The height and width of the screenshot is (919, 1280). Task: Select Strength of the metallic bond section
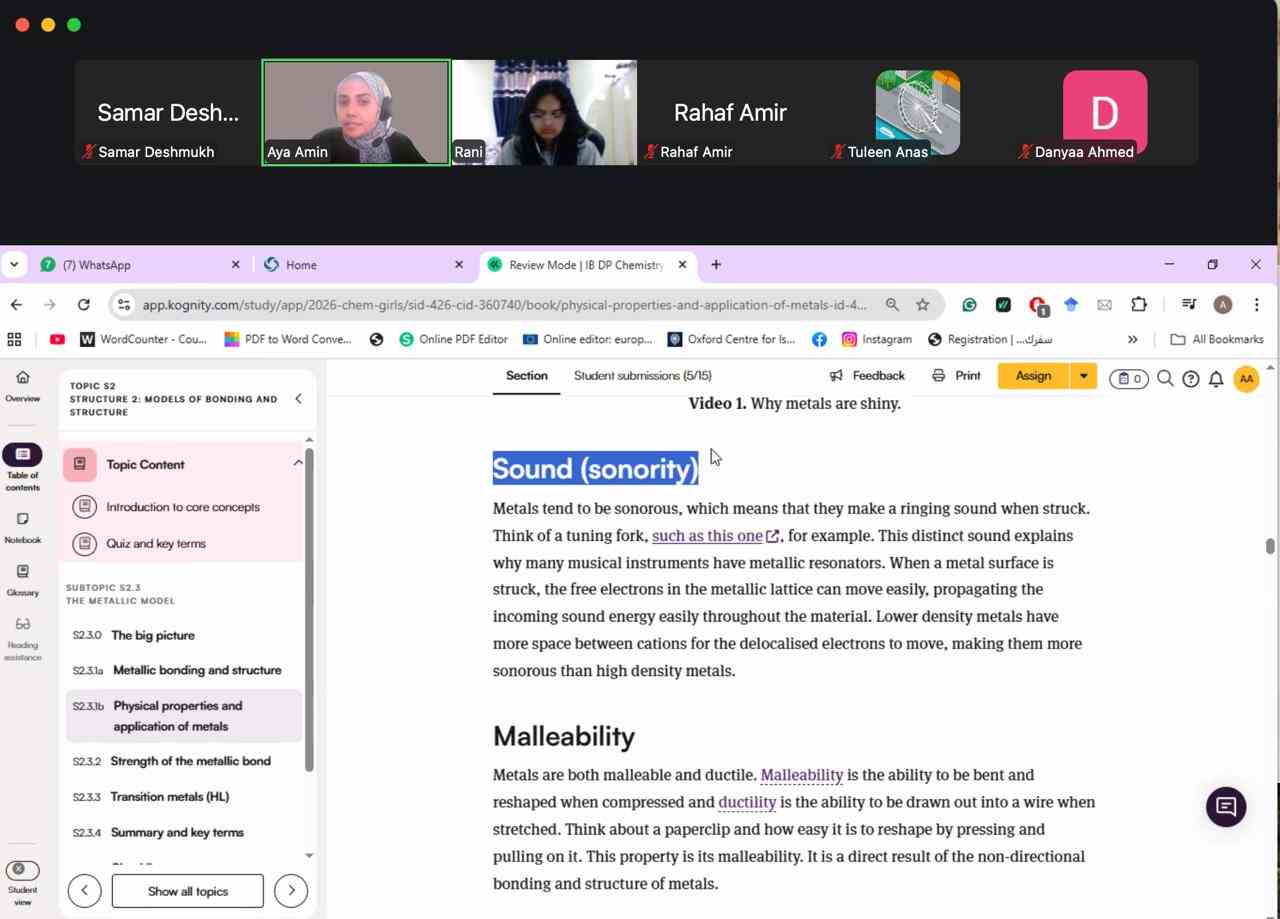190,761
